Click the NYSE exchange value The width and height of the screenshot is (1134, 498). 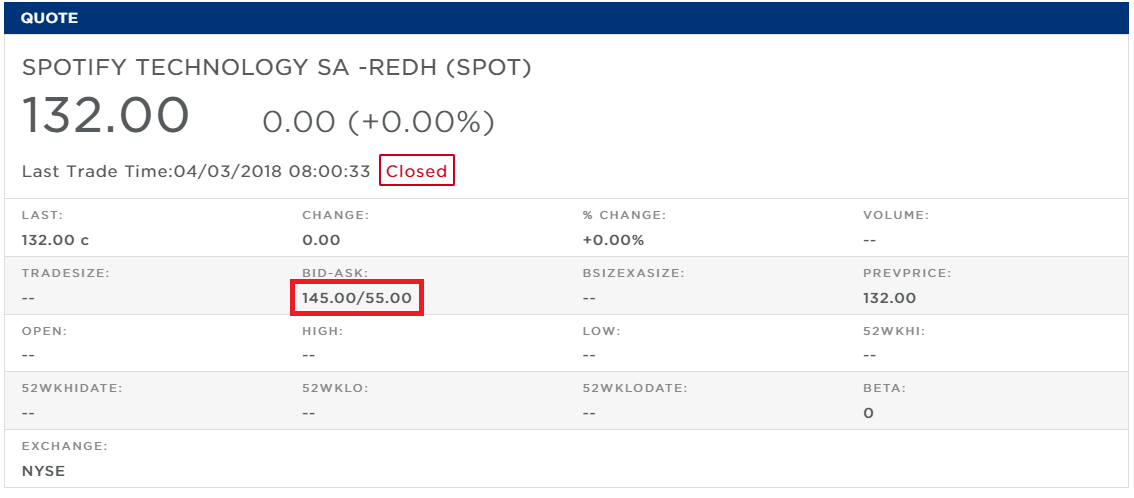coord(43,470)
